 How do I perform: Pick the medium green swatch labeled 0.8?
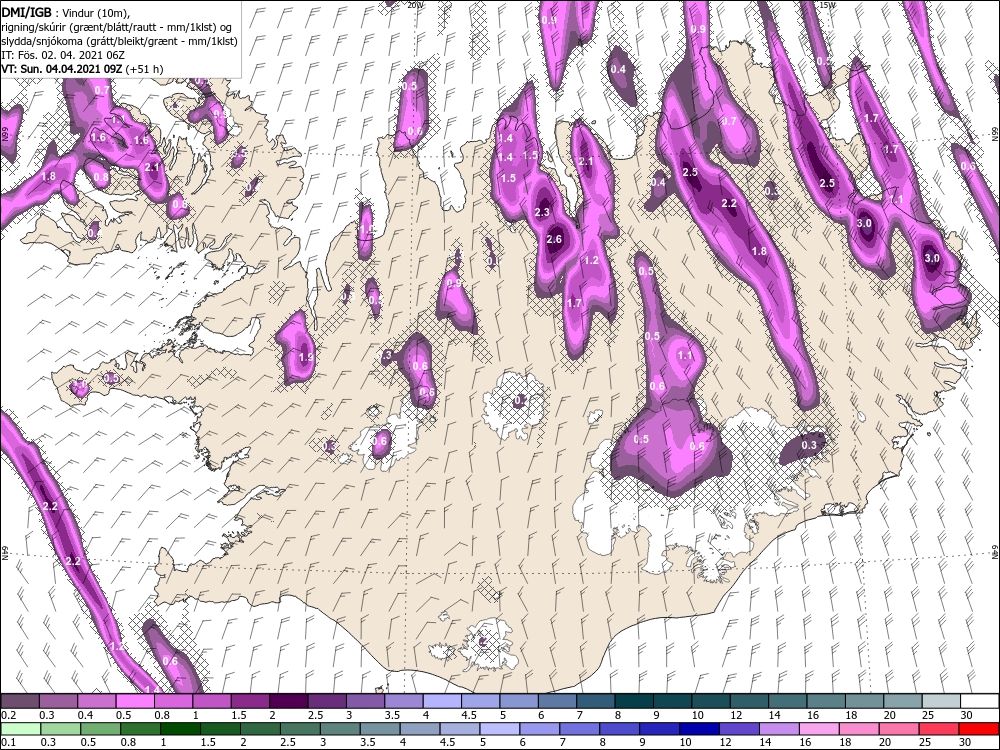140,729
